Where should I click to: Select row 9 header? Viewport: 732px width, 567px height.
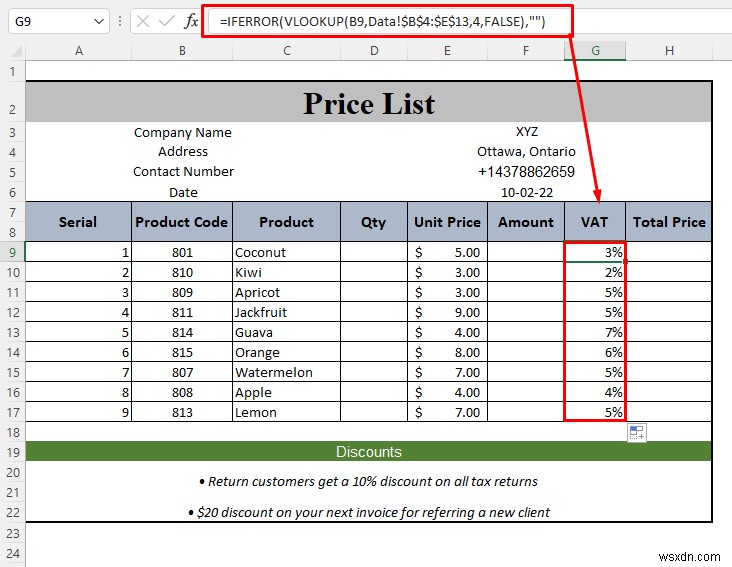pyautogui.click(x=13, y=252)
